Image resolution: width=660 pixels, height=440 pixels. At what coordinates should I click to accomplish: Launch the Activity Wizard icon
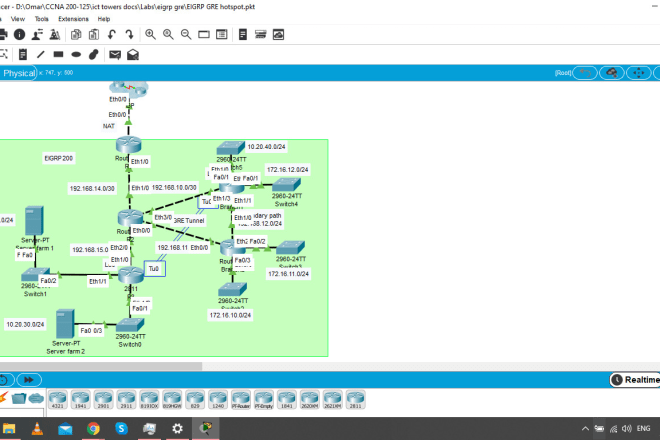[55, 35]
